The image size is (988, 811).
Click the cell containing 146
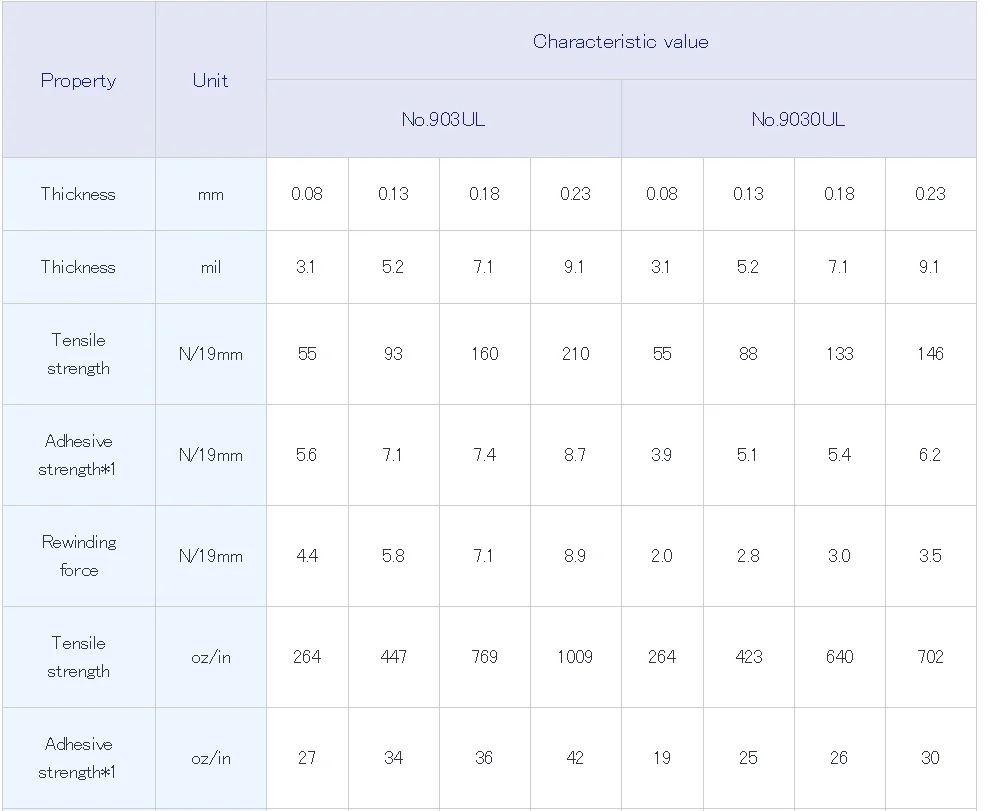tap(930, 354)
